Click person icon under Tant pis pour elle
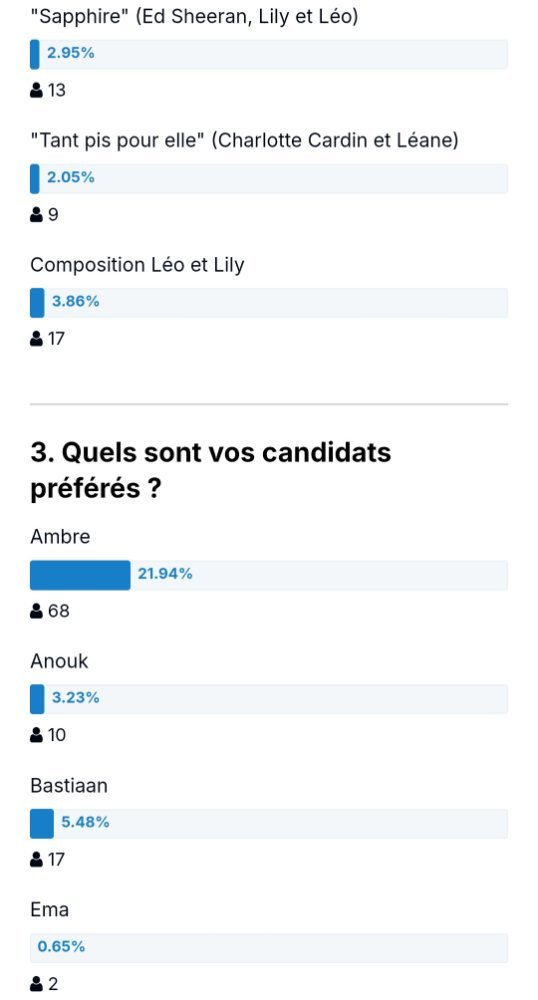538x1000 pixels. coord(36,215)
